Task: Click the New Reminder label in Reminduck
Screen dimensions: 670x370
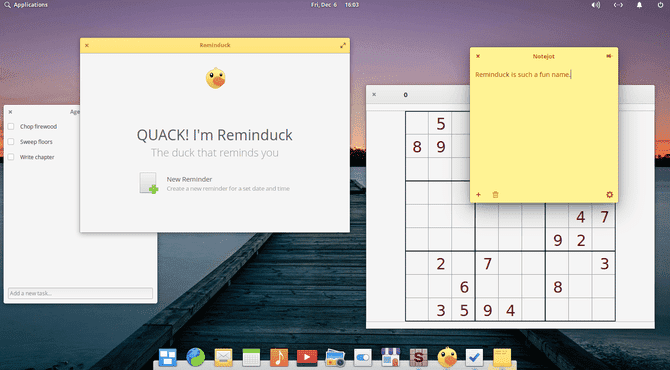Action: [189, 179]
